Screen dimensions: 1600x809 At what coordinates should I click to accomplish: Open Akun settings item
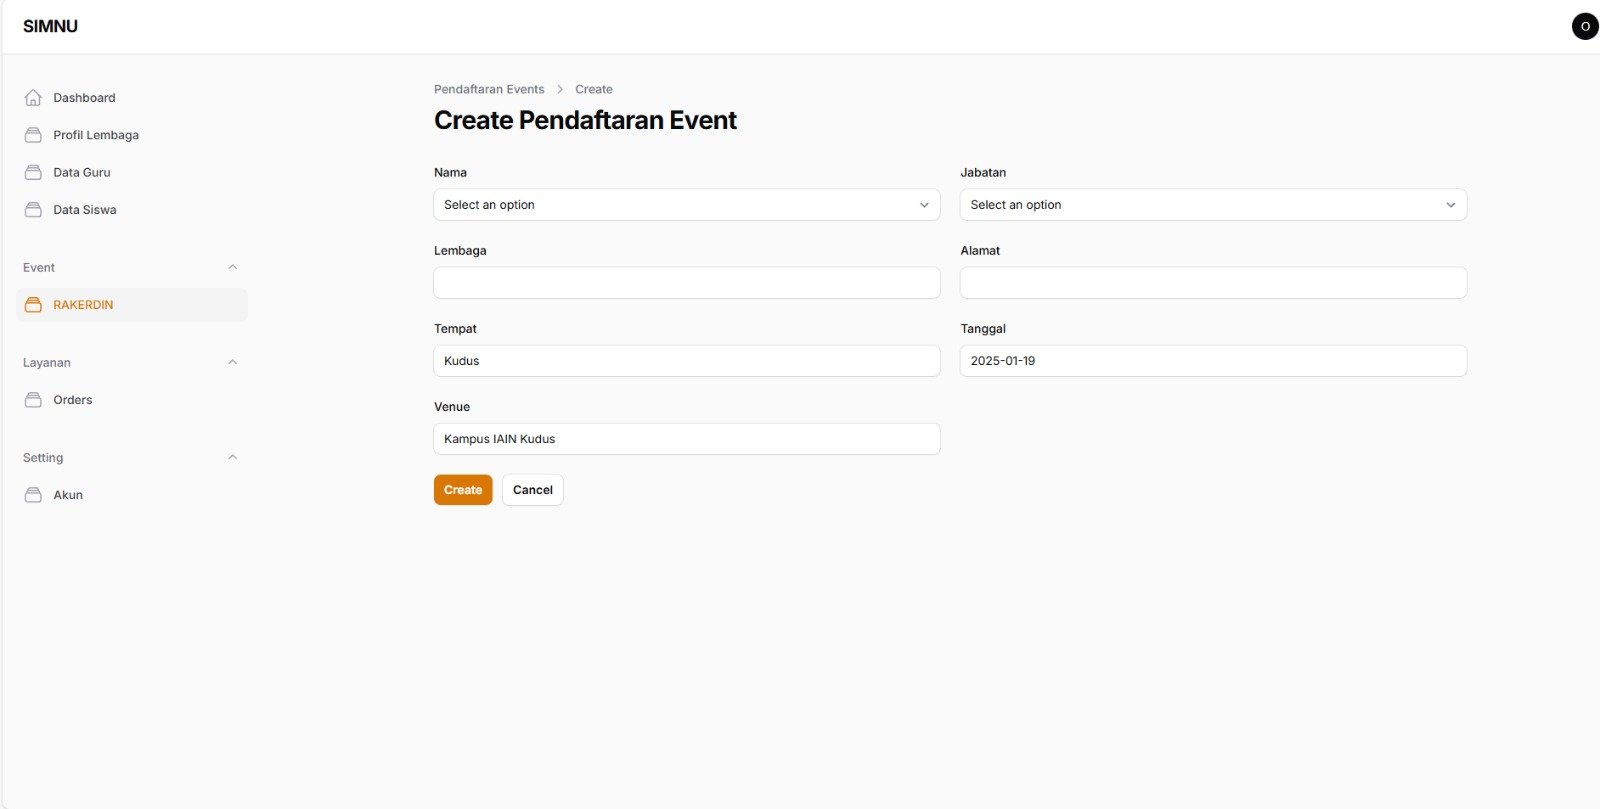click(x=132, y=495)
